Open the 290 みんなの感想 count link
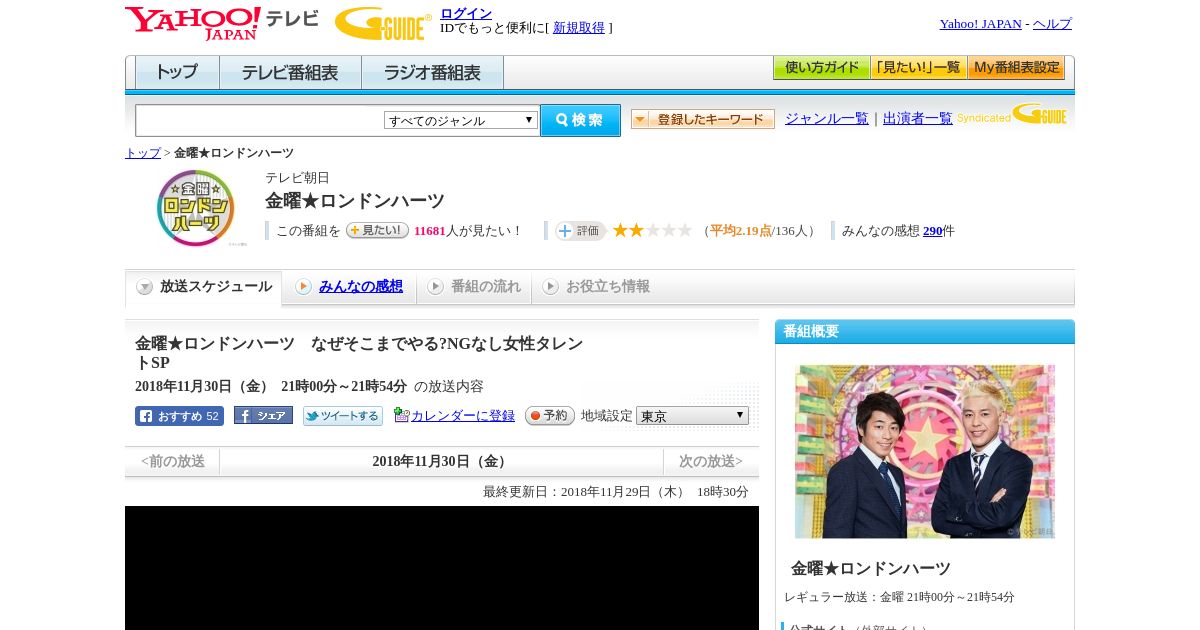 [932, 231]
